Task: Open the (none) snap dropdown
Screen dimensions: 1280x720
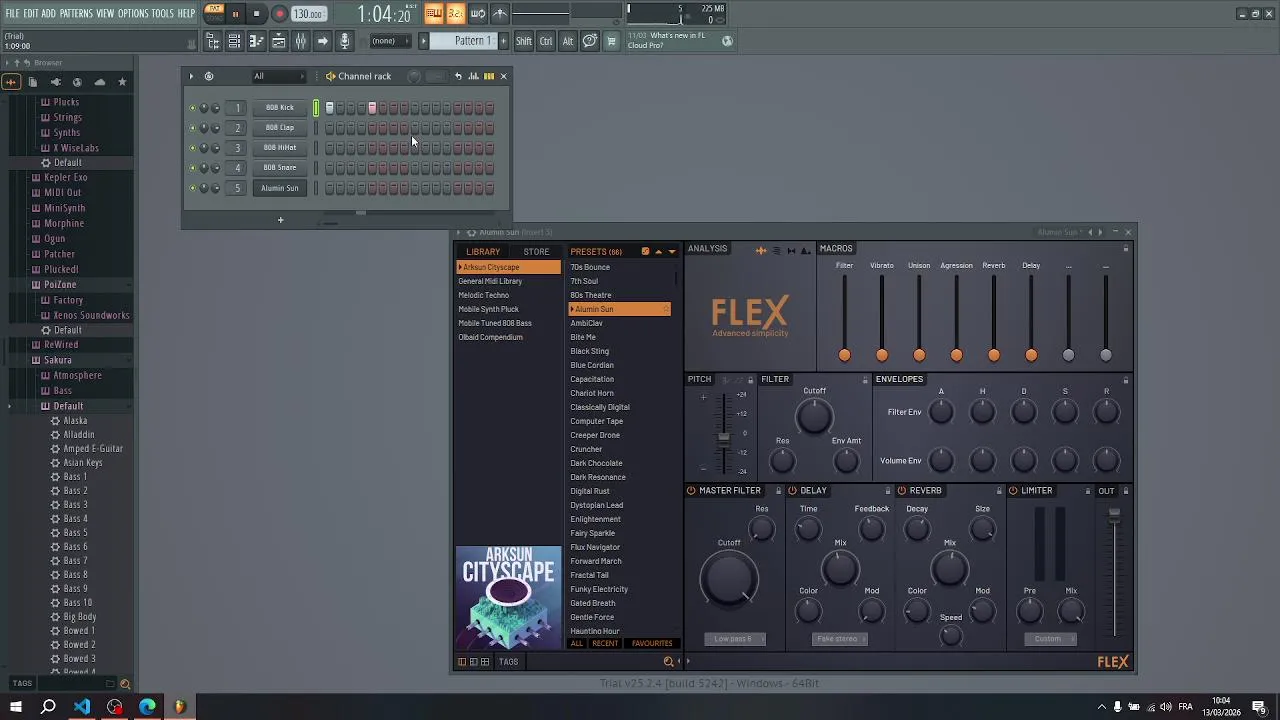Action: point(389,41)
